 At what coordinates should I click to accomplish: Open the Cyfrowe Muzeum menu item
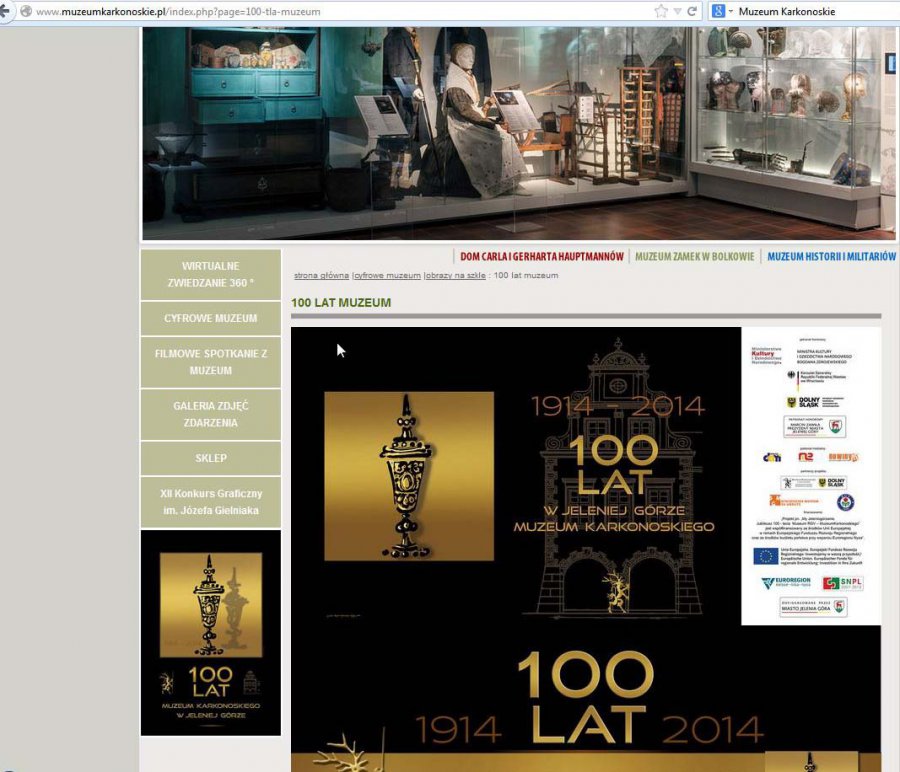(211, 318)
